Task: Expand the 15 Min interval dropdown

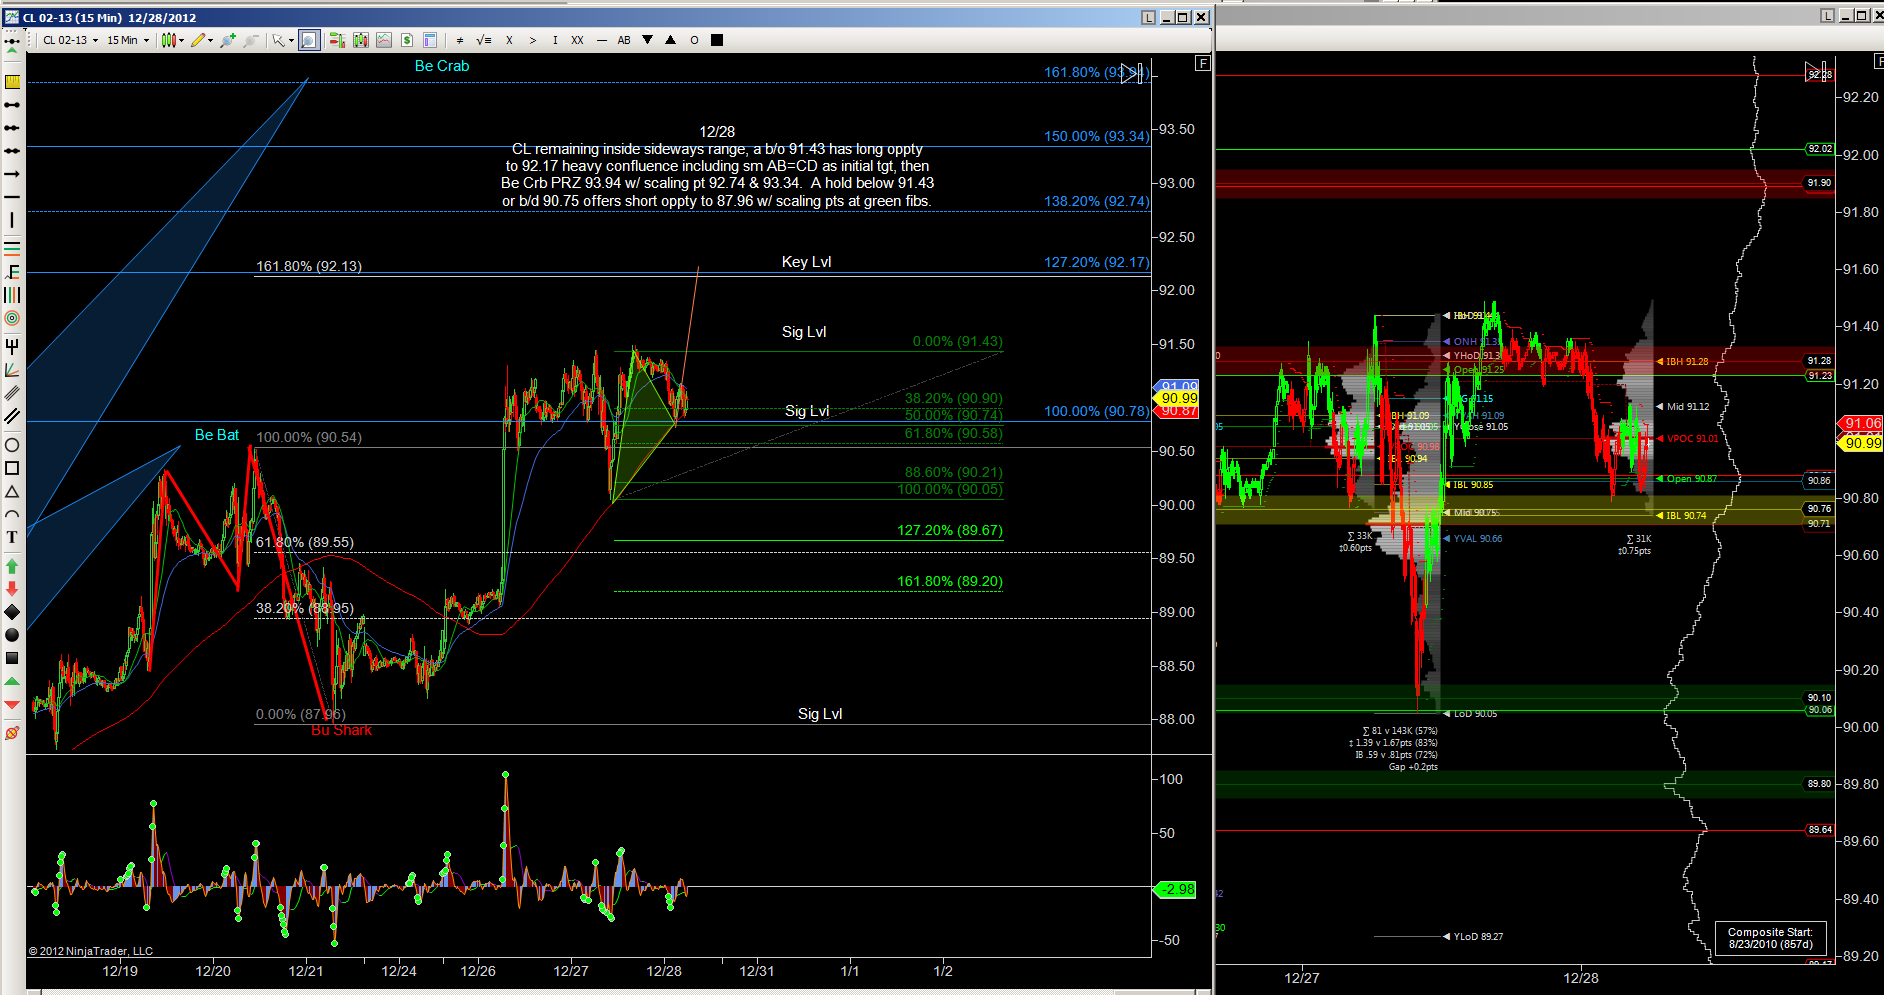Action: click(128, 40)
